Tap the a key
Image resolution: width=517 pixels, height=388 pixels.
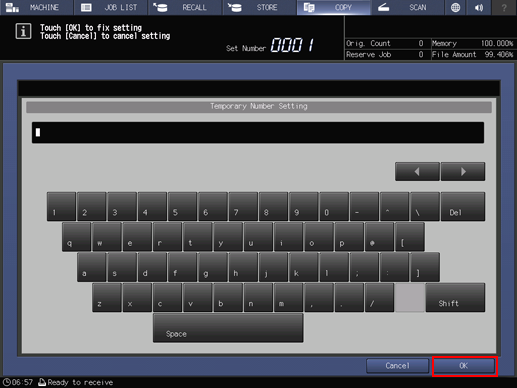click(92, 267)
